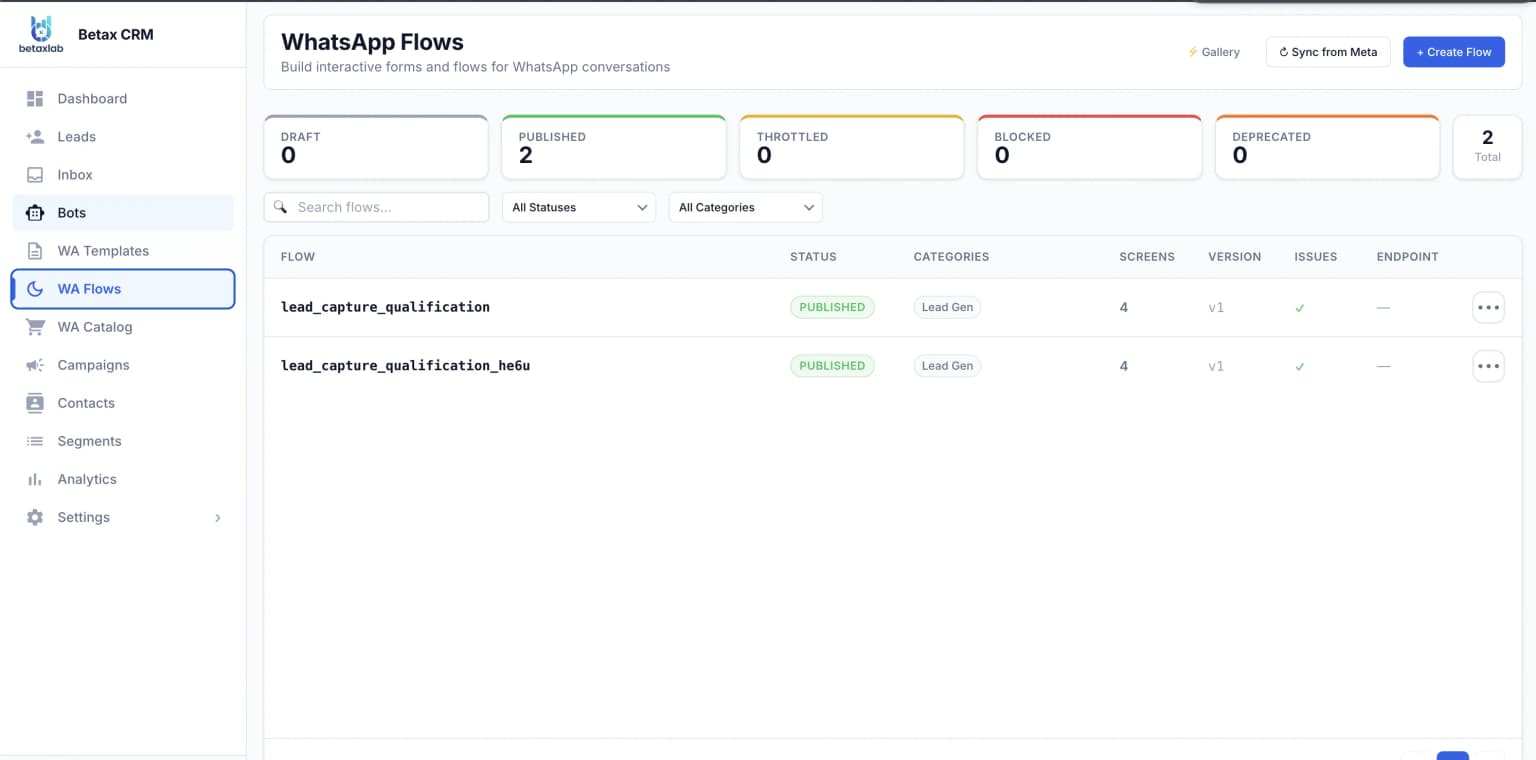Select the Draft status card
The image size is (1536, 760).
click(x=376, y=147)
